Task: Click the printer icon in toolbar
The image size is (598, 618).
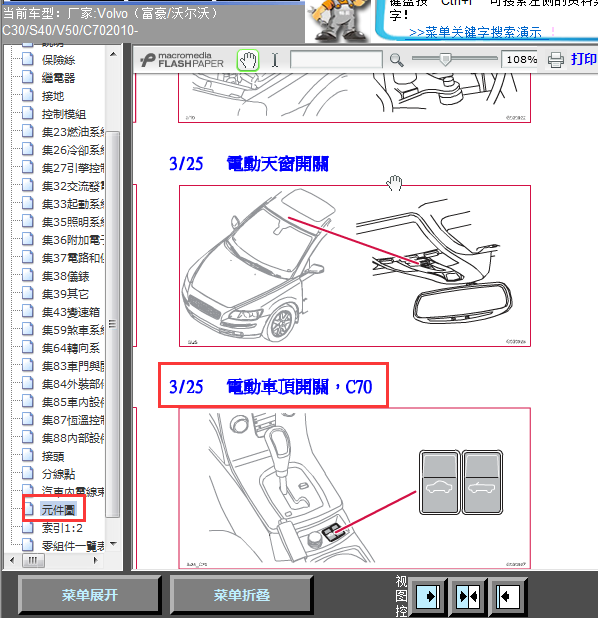Action: pos(556,60)
